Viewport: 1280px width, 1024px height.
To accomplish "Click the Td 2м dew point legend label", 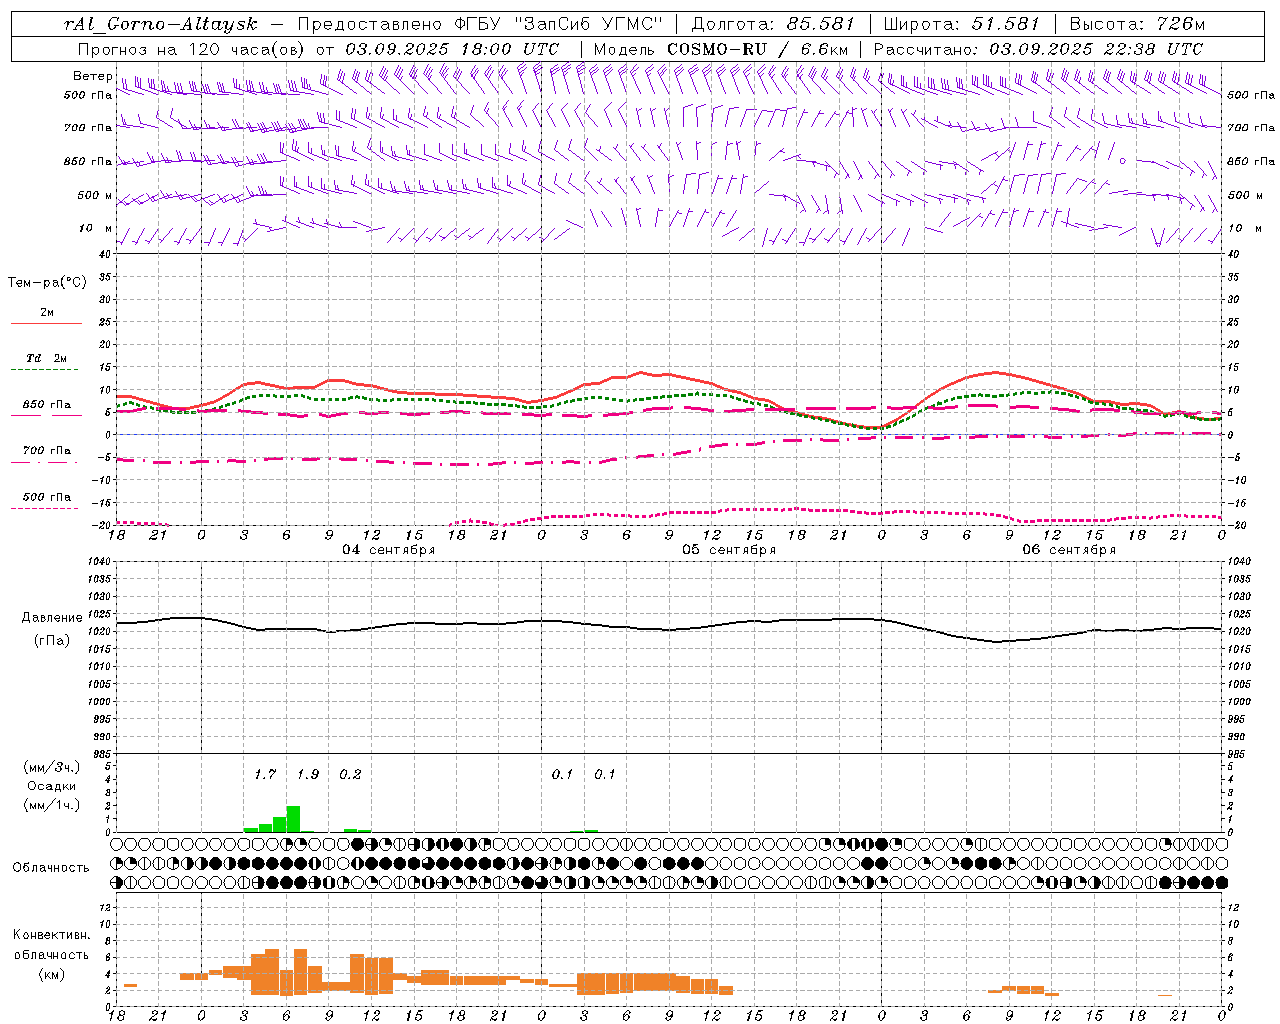I will click(x=46, y=358).
